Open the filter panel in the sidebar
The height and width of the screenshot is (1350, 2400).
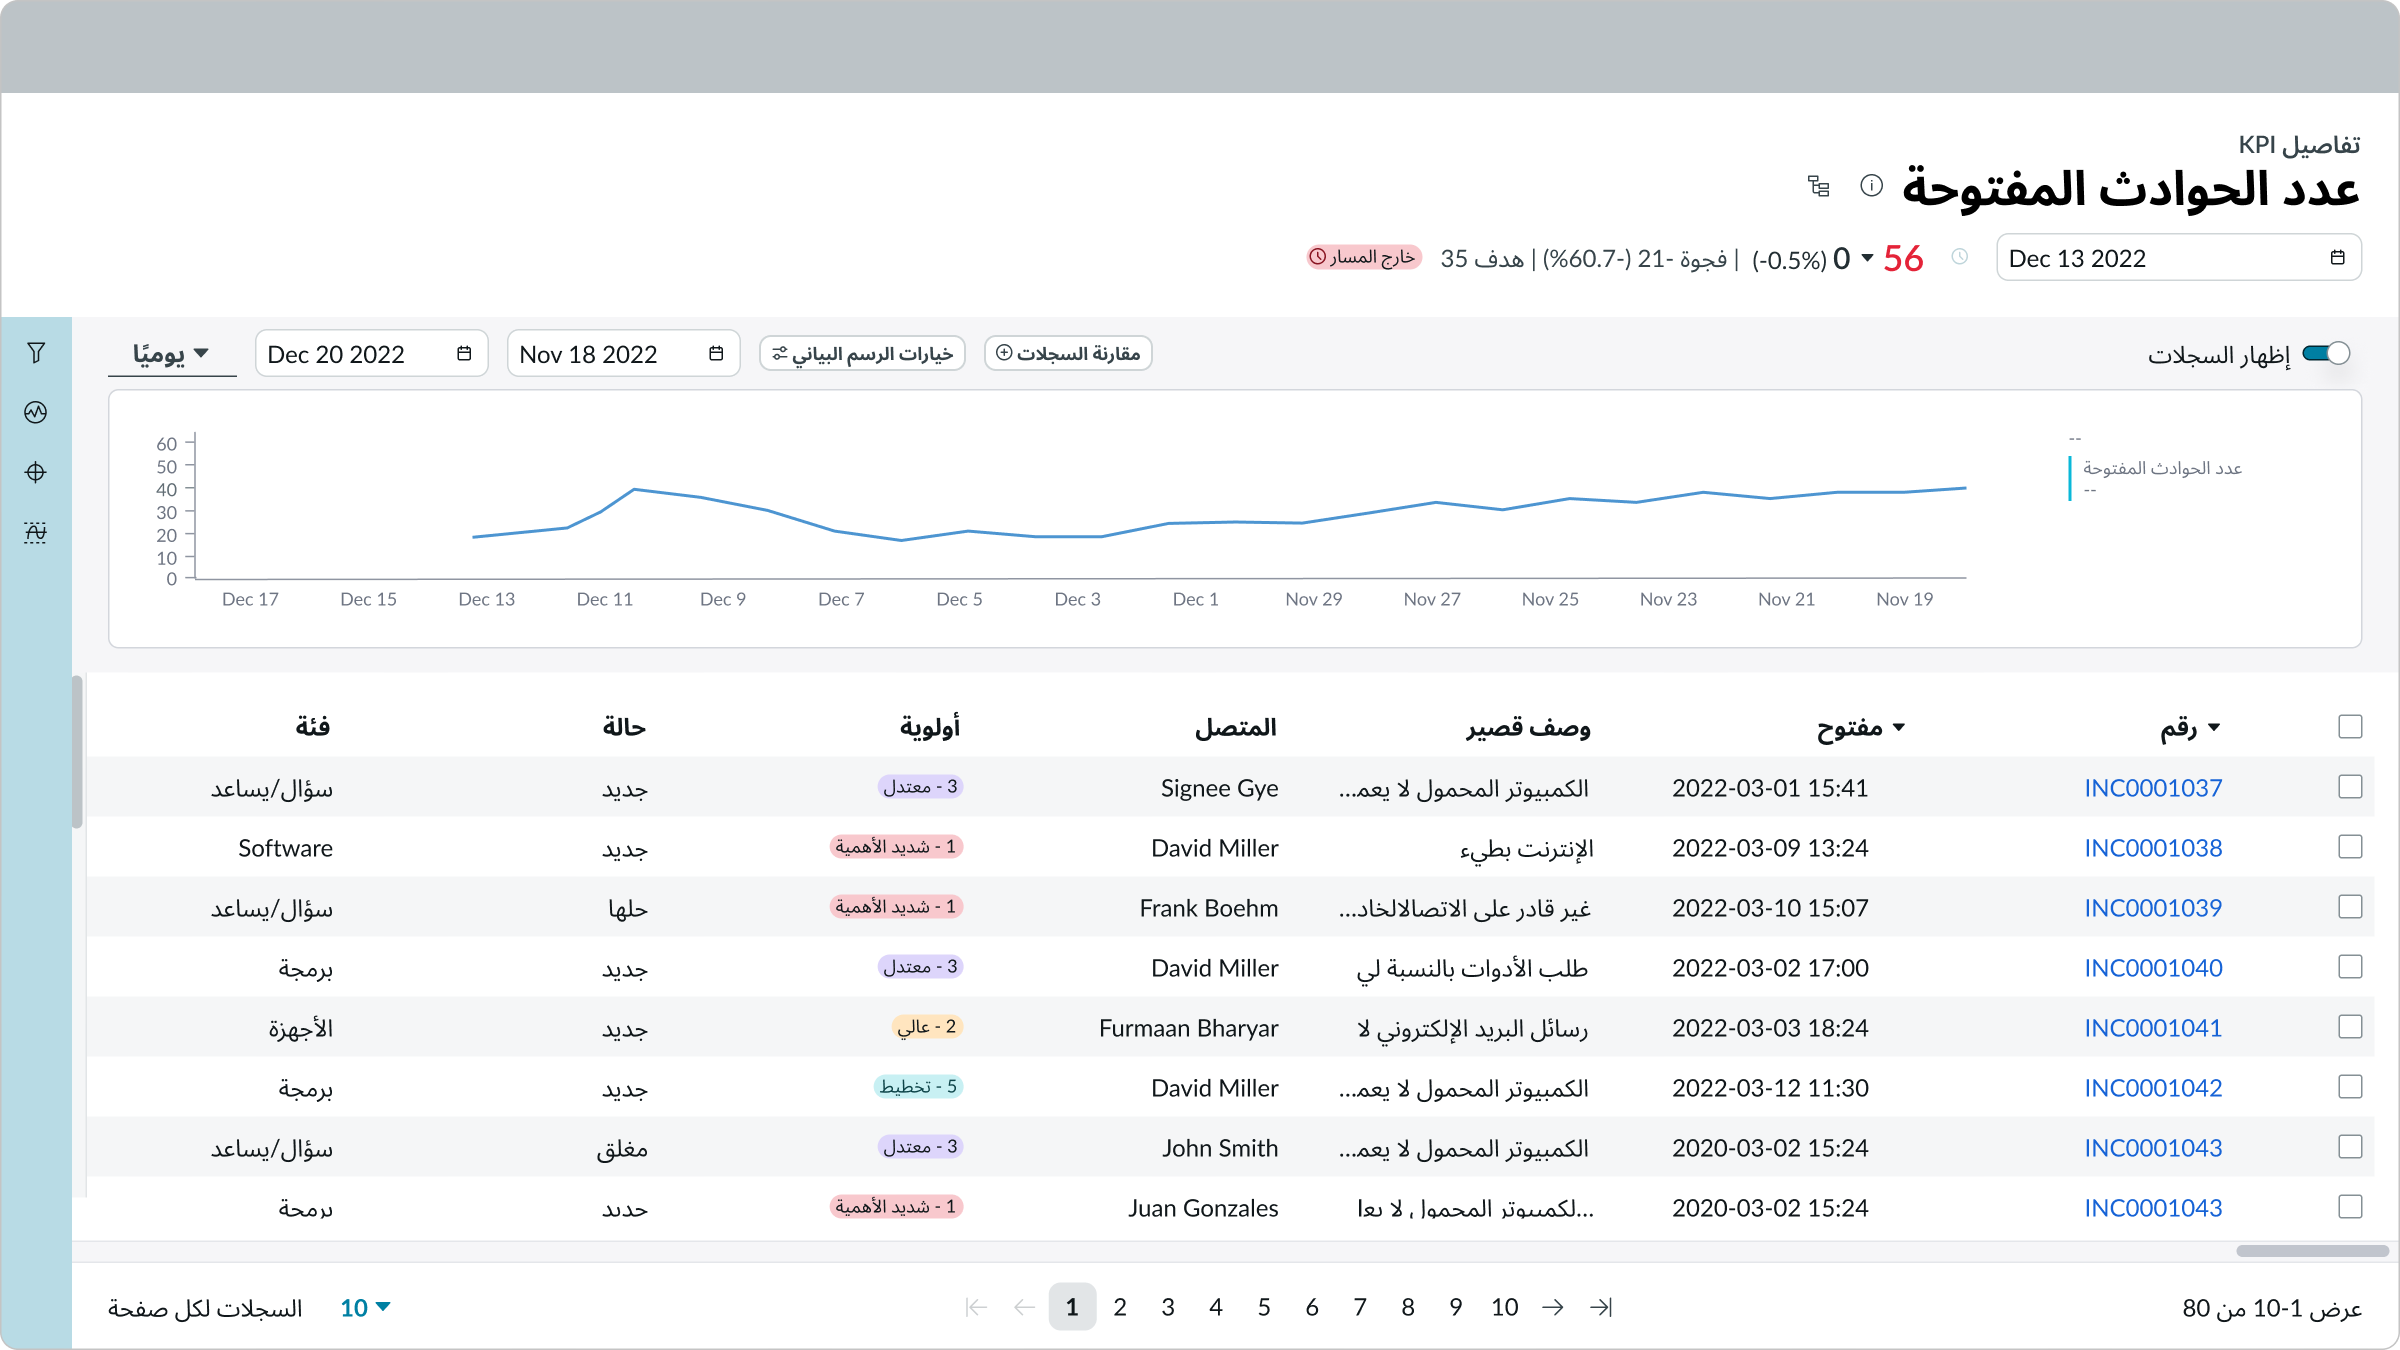[x=36, y=352]
